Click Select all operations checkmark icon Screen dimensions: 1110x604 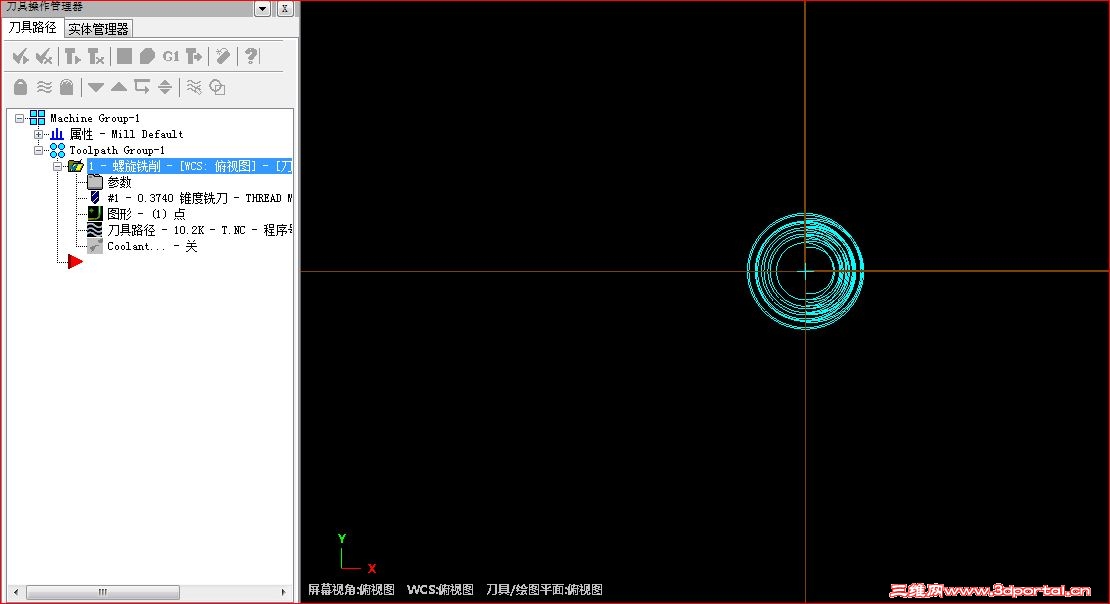point(21,56)
